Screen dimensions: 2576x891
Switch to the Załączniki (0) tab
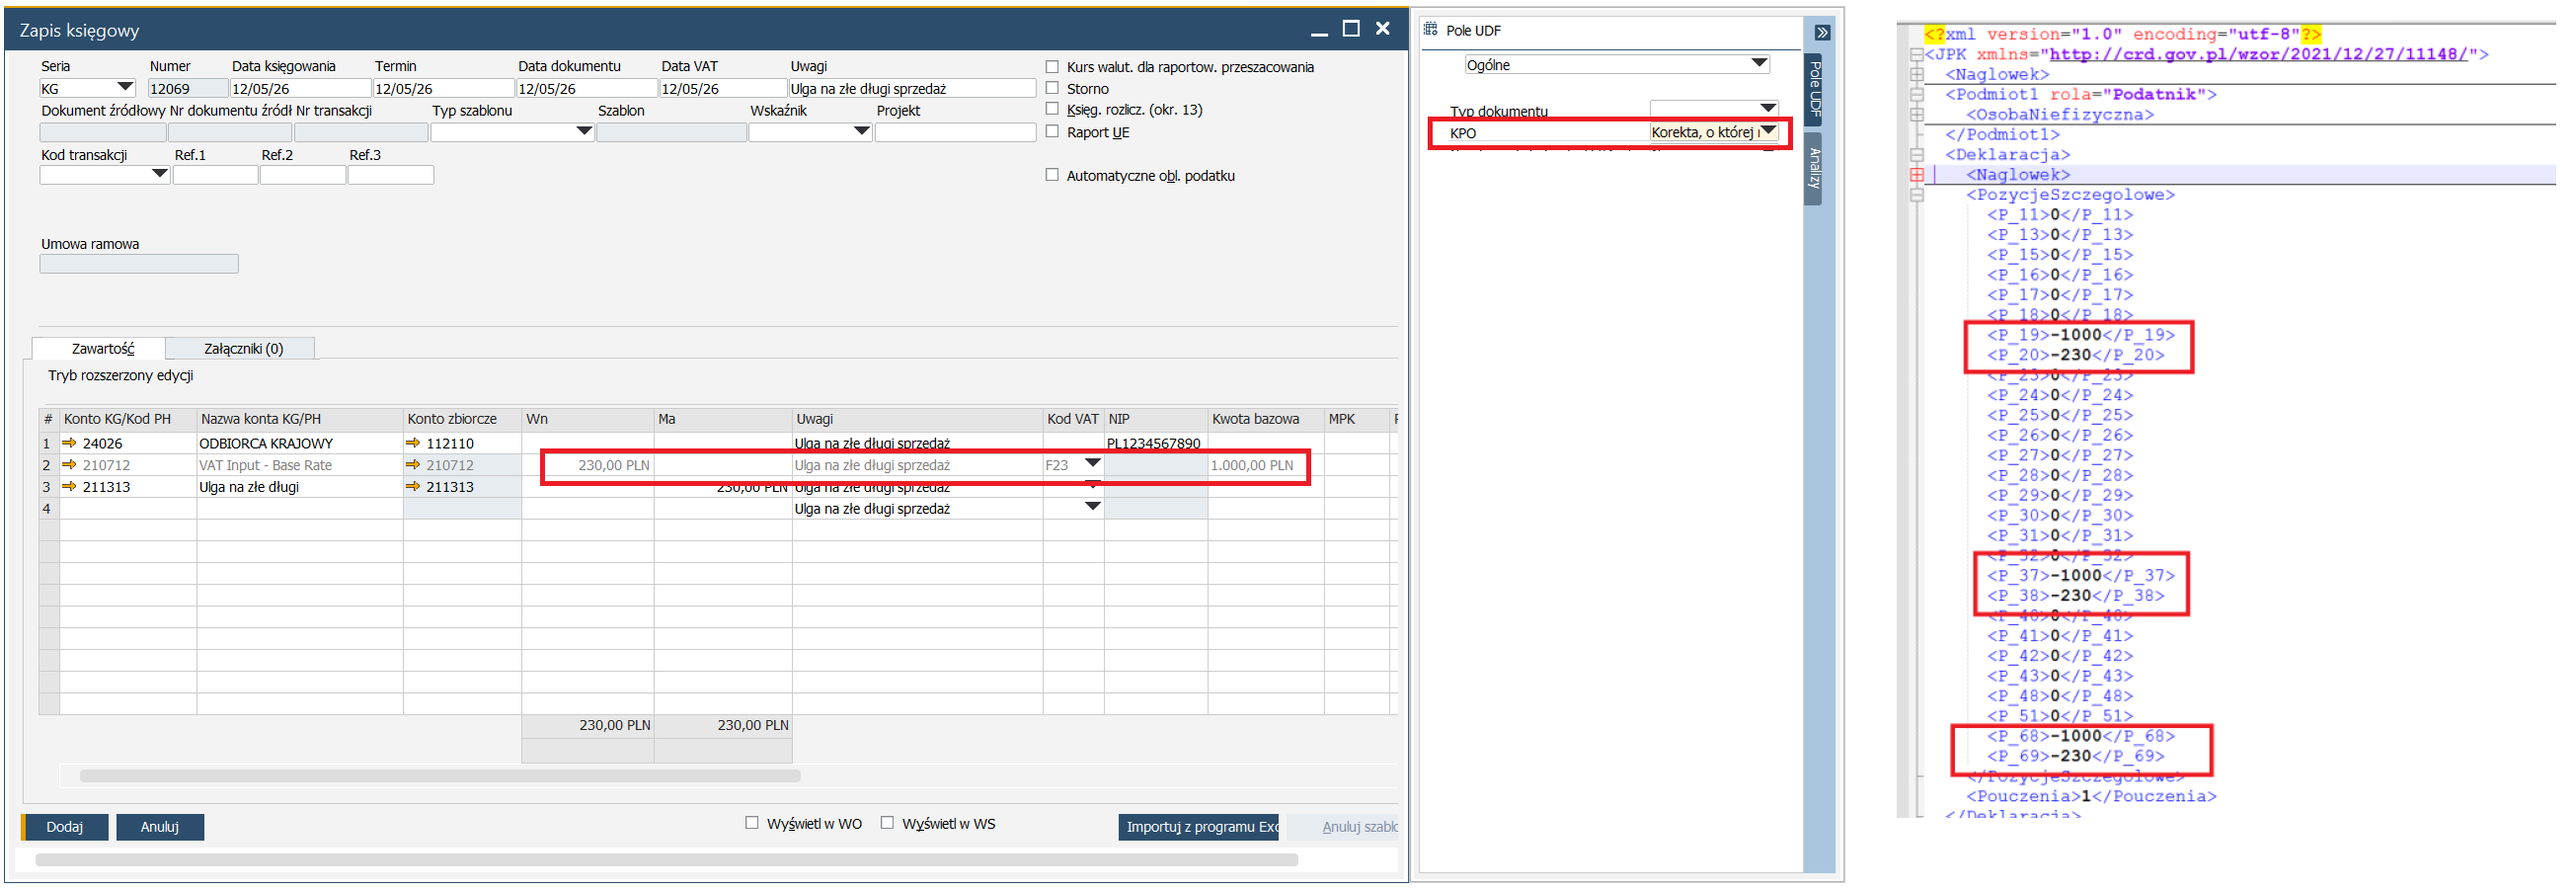coord(243,348)
